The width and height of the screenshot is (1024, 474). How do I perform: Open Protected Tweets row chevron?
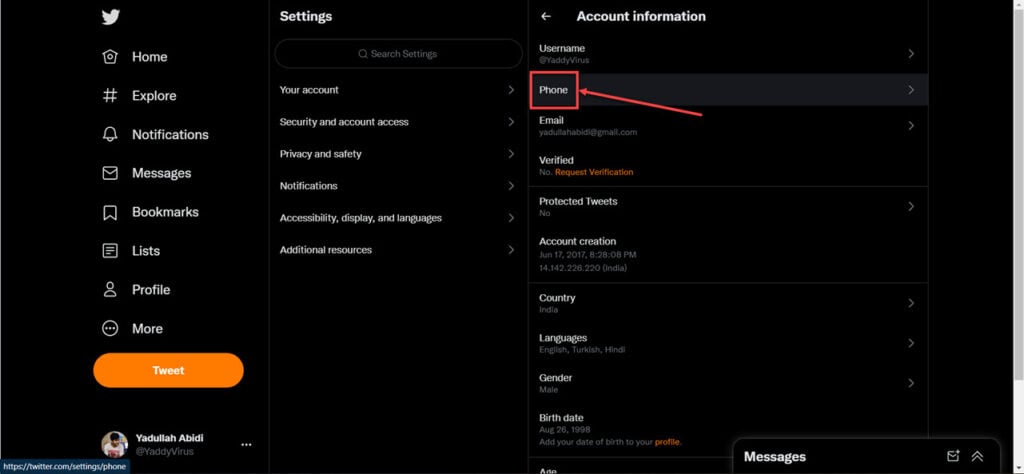[x=911, y=207]
